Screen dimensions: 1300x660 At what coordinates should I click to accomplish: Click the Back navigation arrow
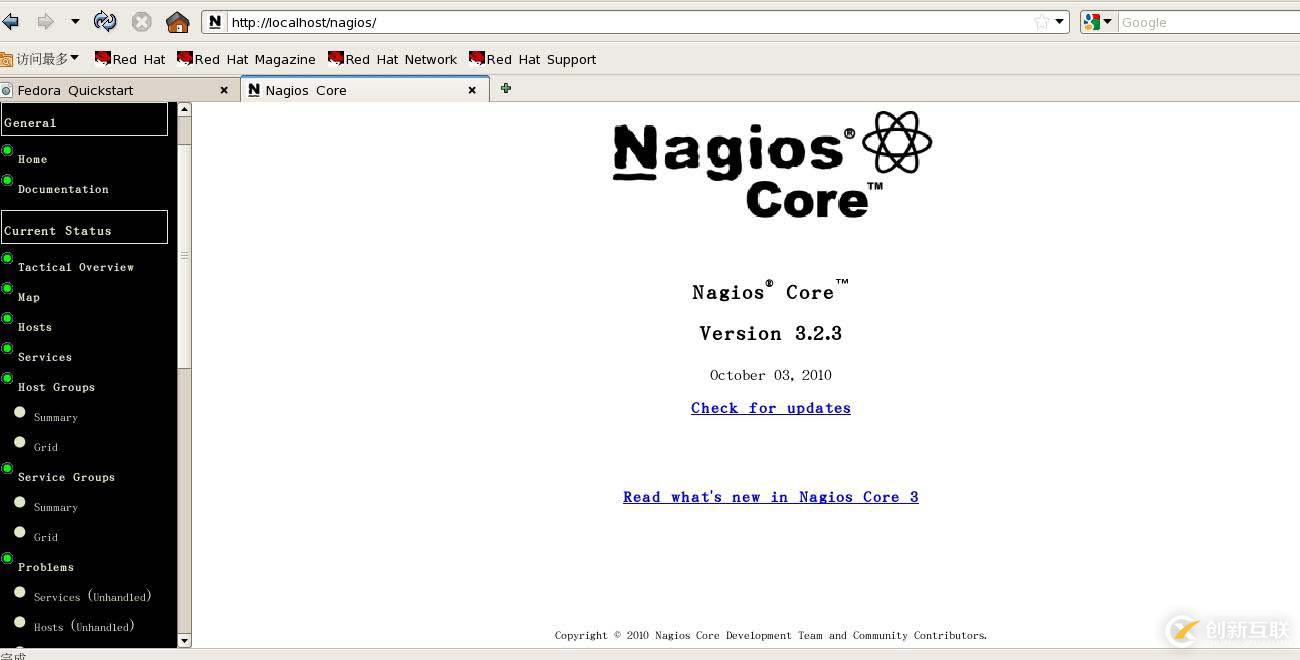[x=11, y=21]
